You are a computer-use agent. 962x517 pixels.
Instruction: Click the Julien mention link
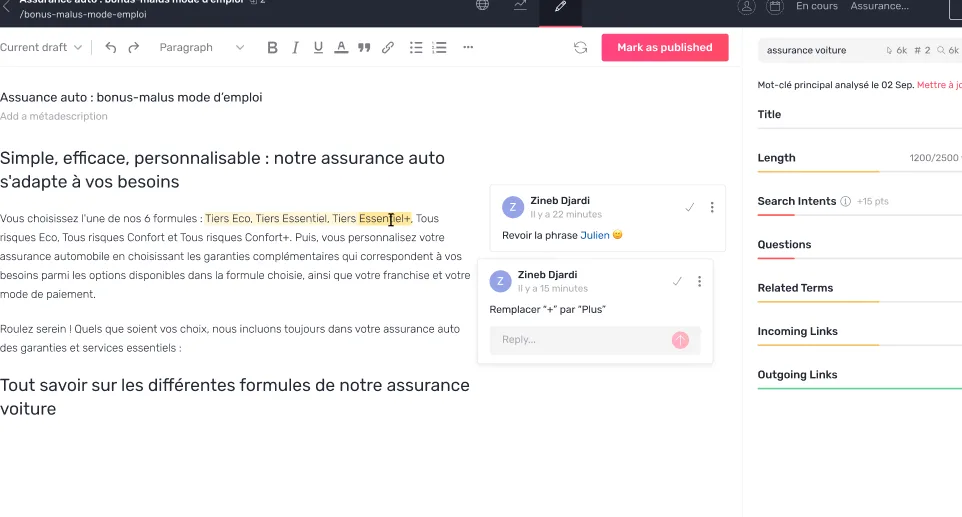point(595,235)
